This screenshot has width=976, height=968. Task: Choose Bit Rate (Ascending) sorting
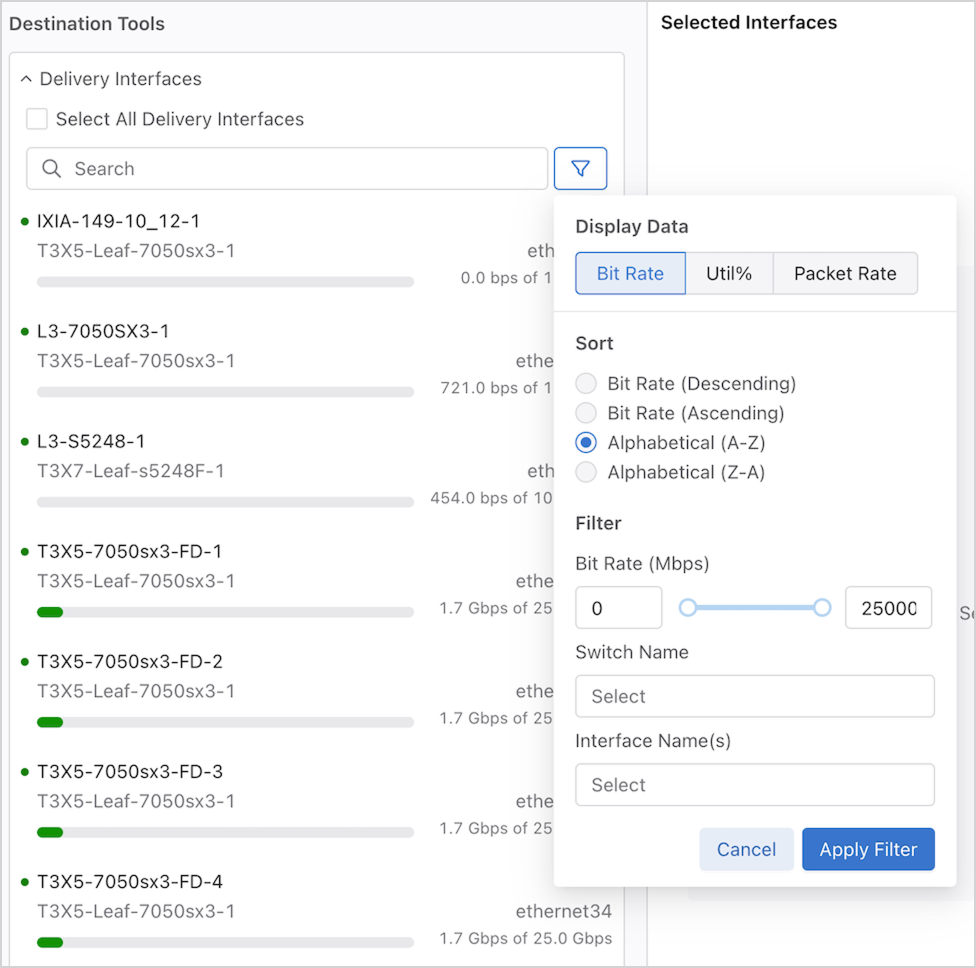587,413
